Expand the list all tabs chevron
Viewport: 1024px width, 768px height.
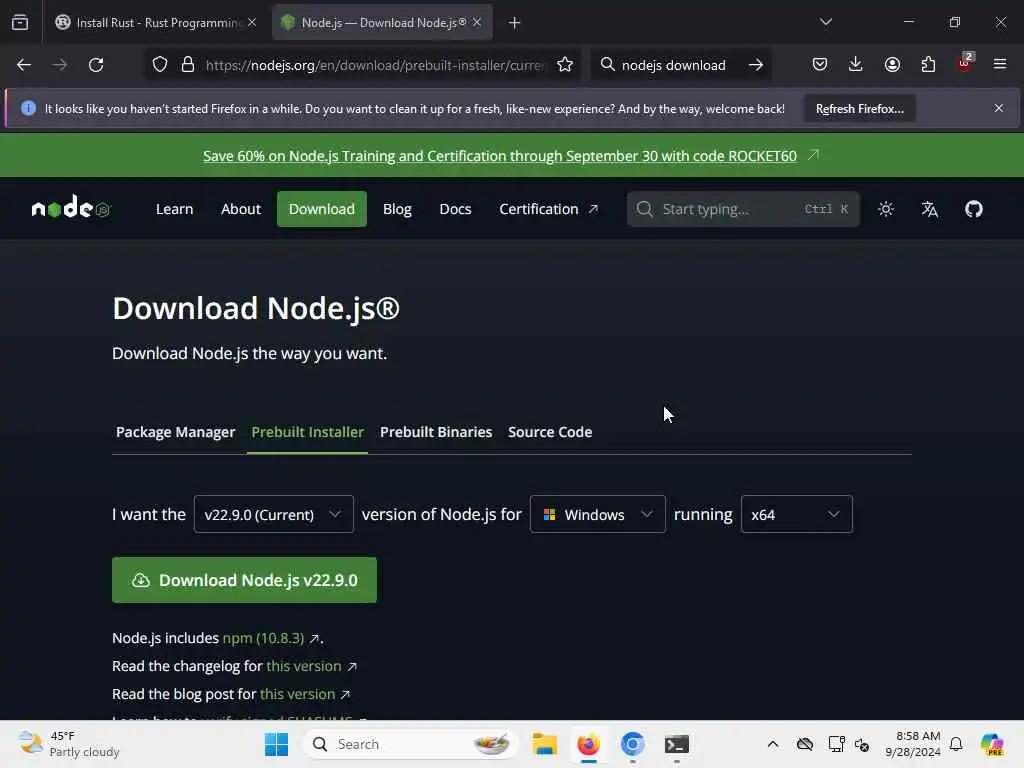pos(825,23)
